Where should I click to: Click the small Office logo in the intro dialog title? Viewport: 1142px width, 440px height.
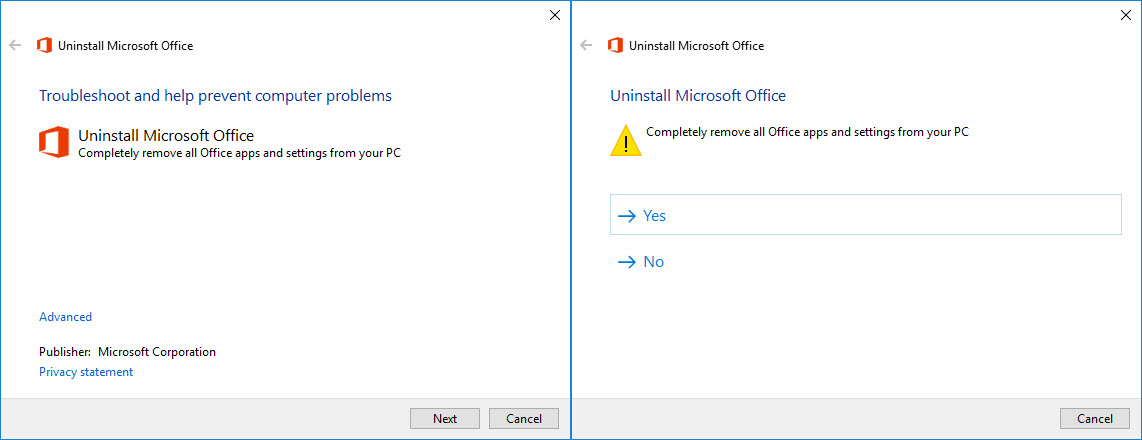click(44, 45)
